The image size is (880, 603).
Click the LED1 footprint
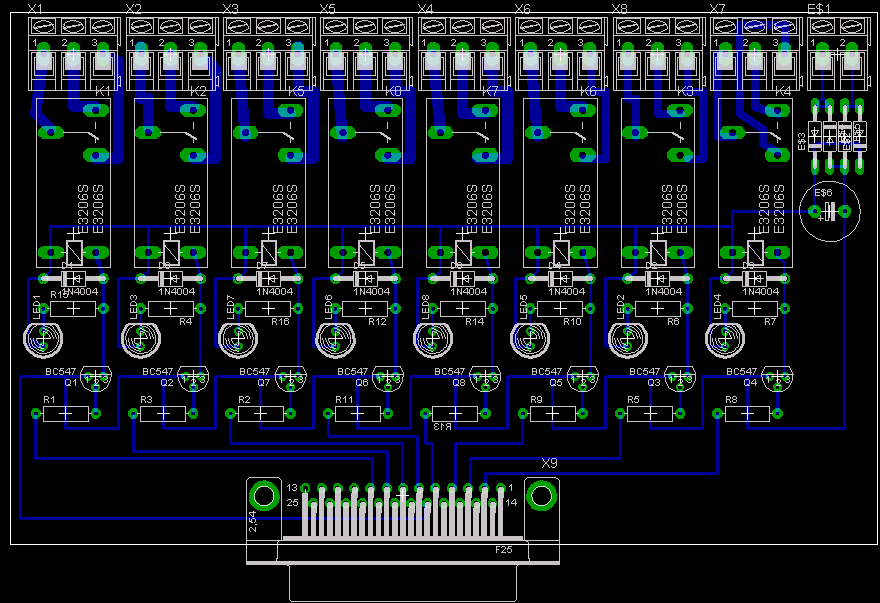click(x=42, y=340)
